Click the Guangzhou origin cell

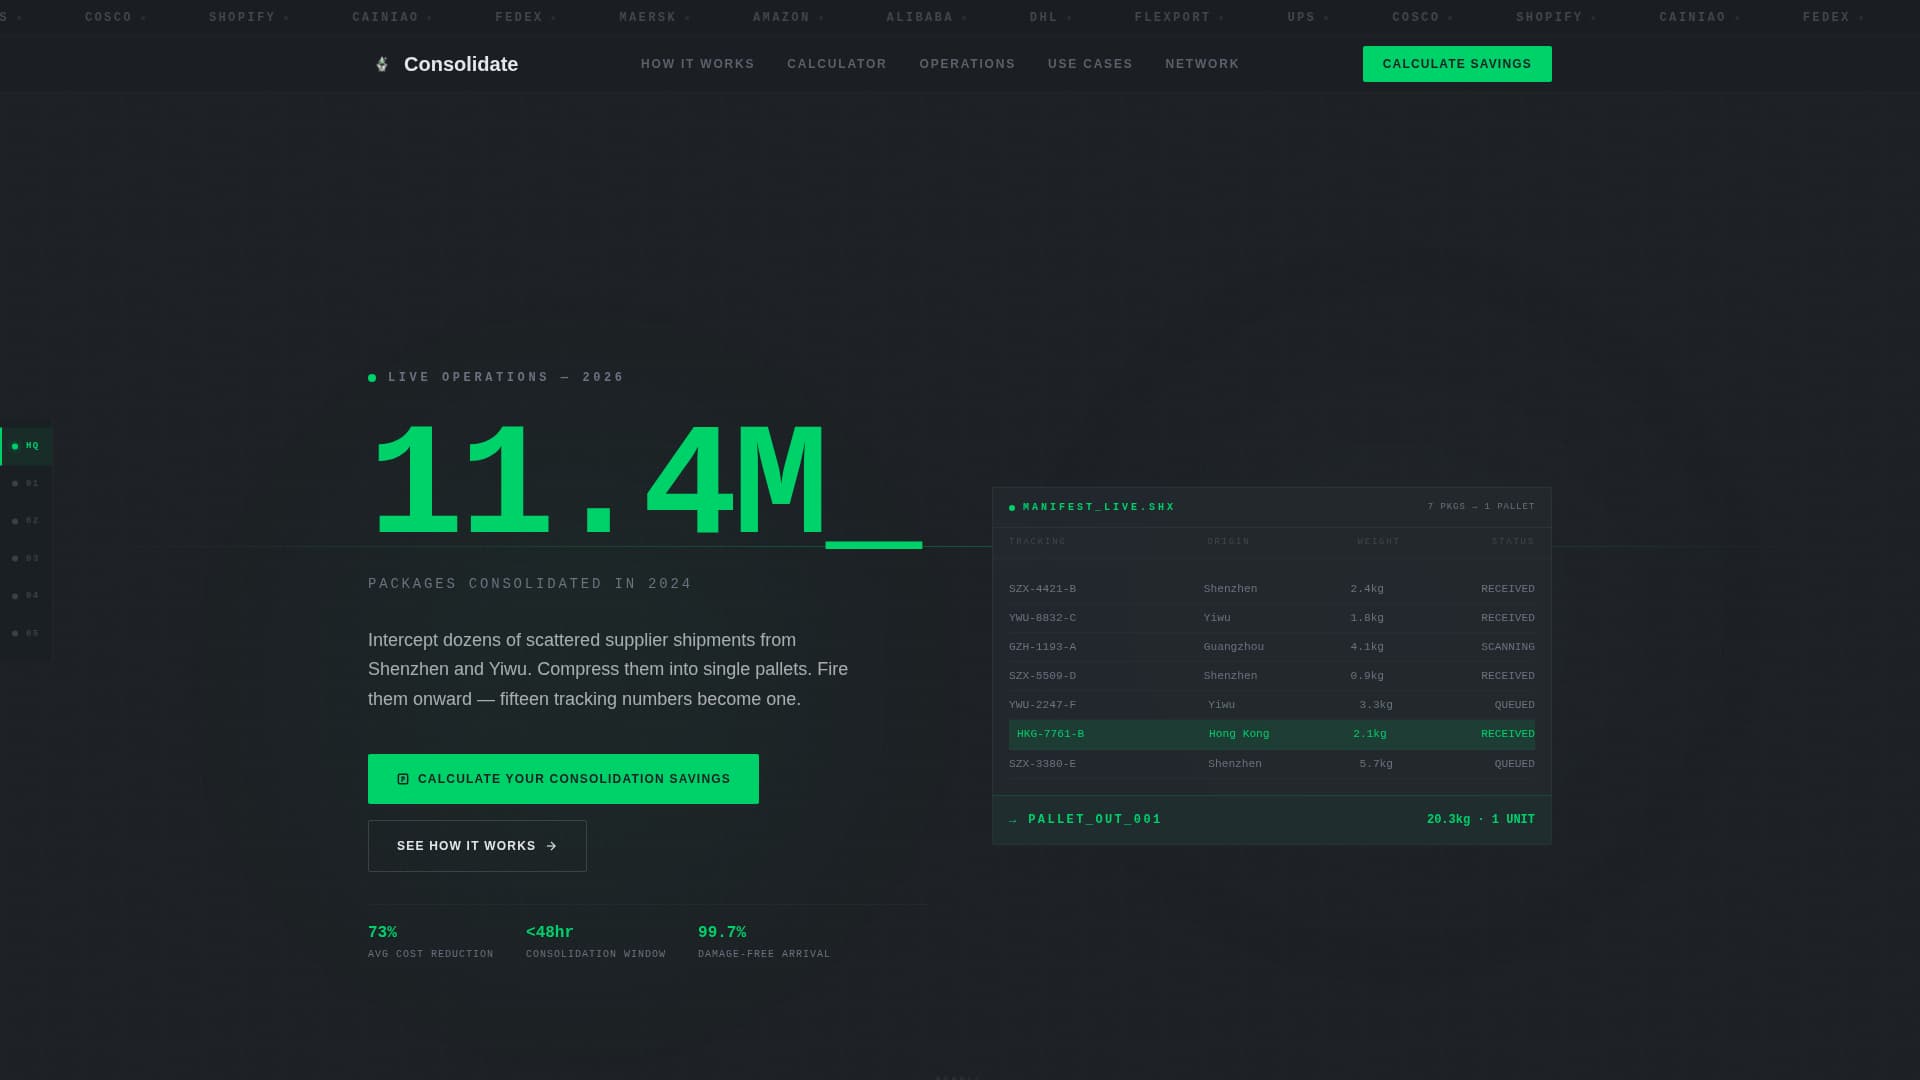[1234, 647]
